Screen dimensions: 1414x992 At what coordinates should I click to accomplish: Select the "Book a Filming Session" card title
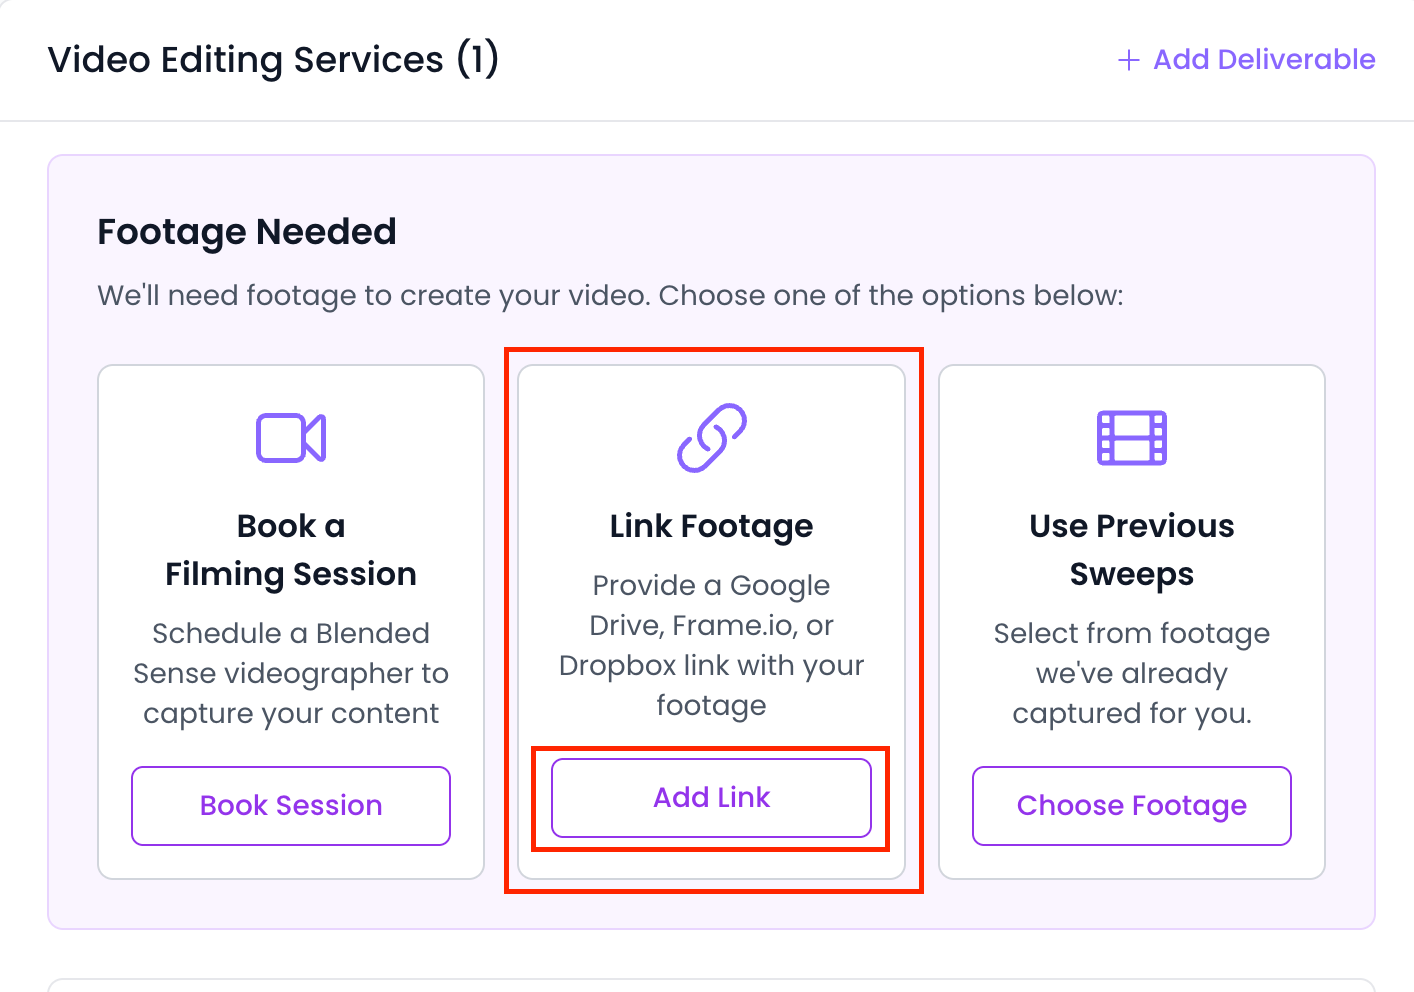tap(291, 550)
